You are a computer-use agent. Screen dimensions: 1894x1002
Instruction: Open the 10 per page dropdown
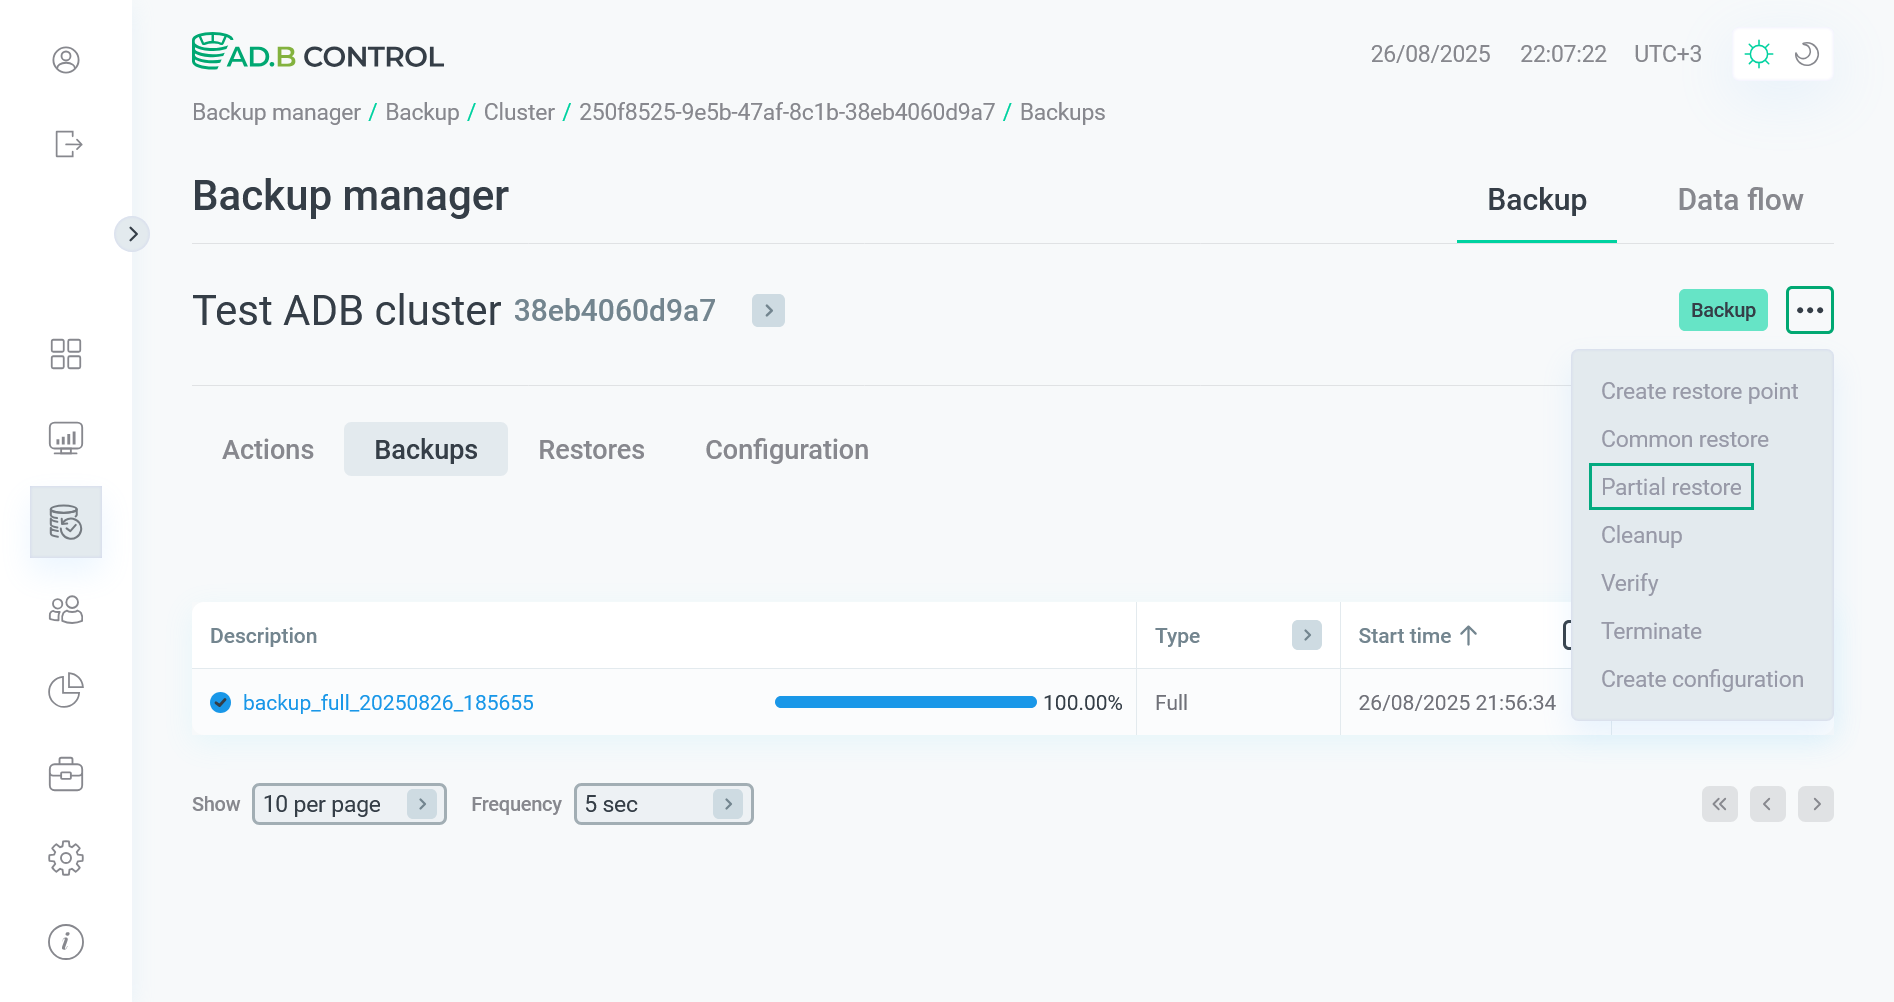[349, 804]
